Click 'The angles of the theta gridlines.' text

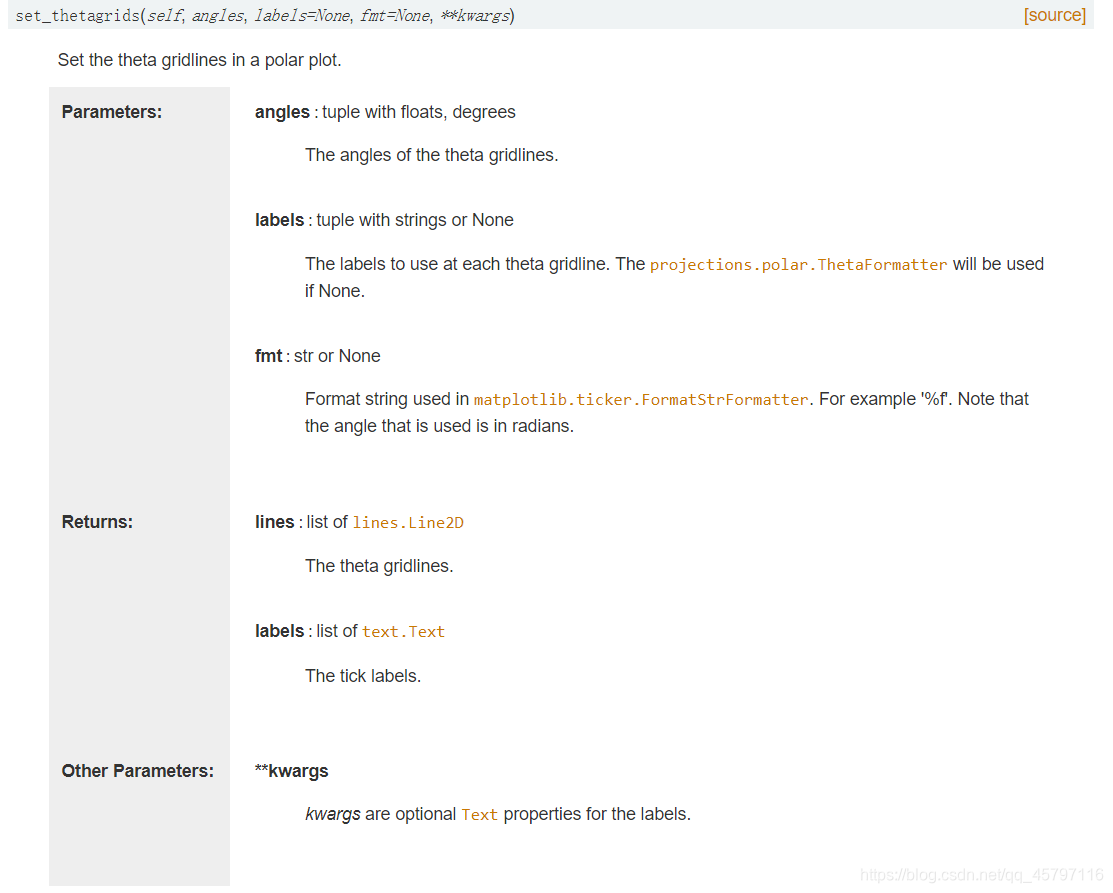(x=432, y=155)
